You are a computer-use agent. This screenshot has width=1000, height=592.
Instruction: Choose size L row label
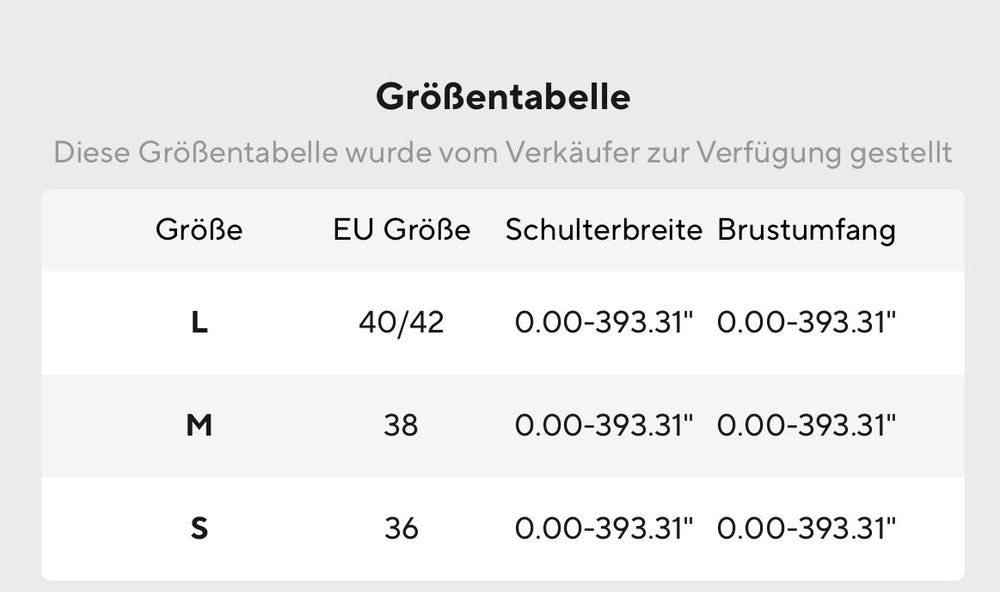[199, 323]
